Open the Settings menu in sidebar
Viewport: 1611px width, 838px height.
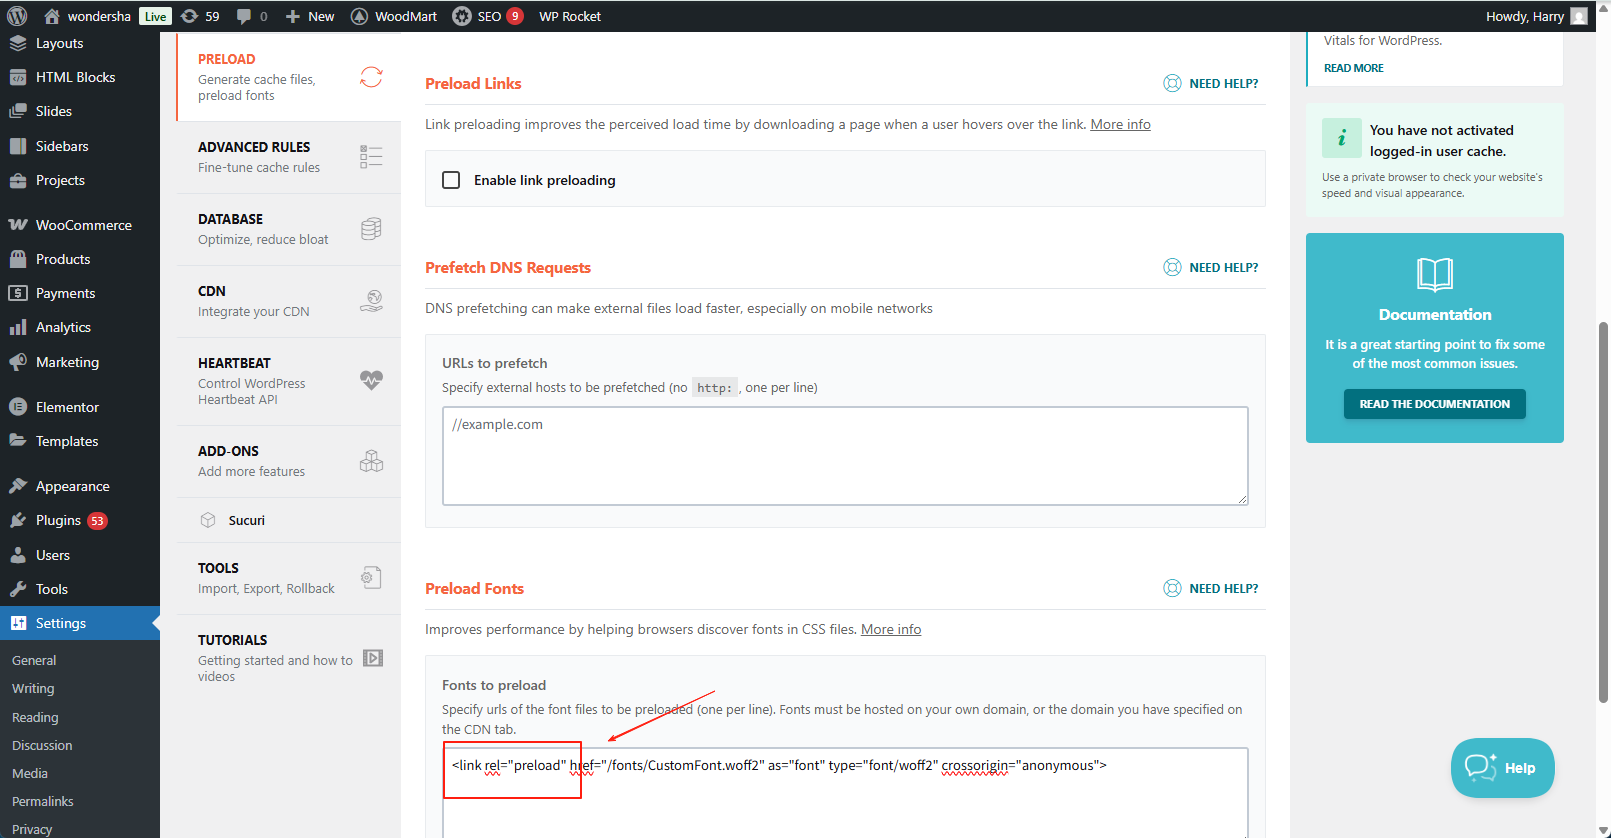pyautogui.click(x=80, y=623)
